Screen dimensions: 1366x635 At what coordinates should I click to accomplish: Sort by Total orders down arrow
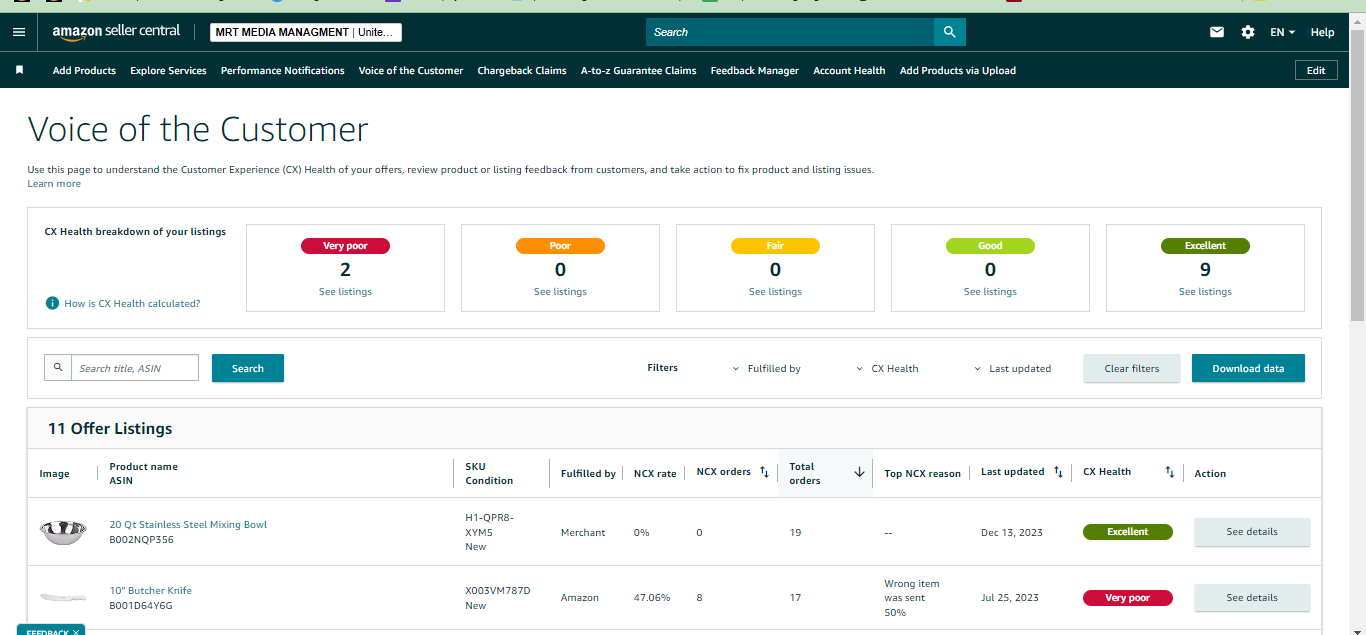859,472
